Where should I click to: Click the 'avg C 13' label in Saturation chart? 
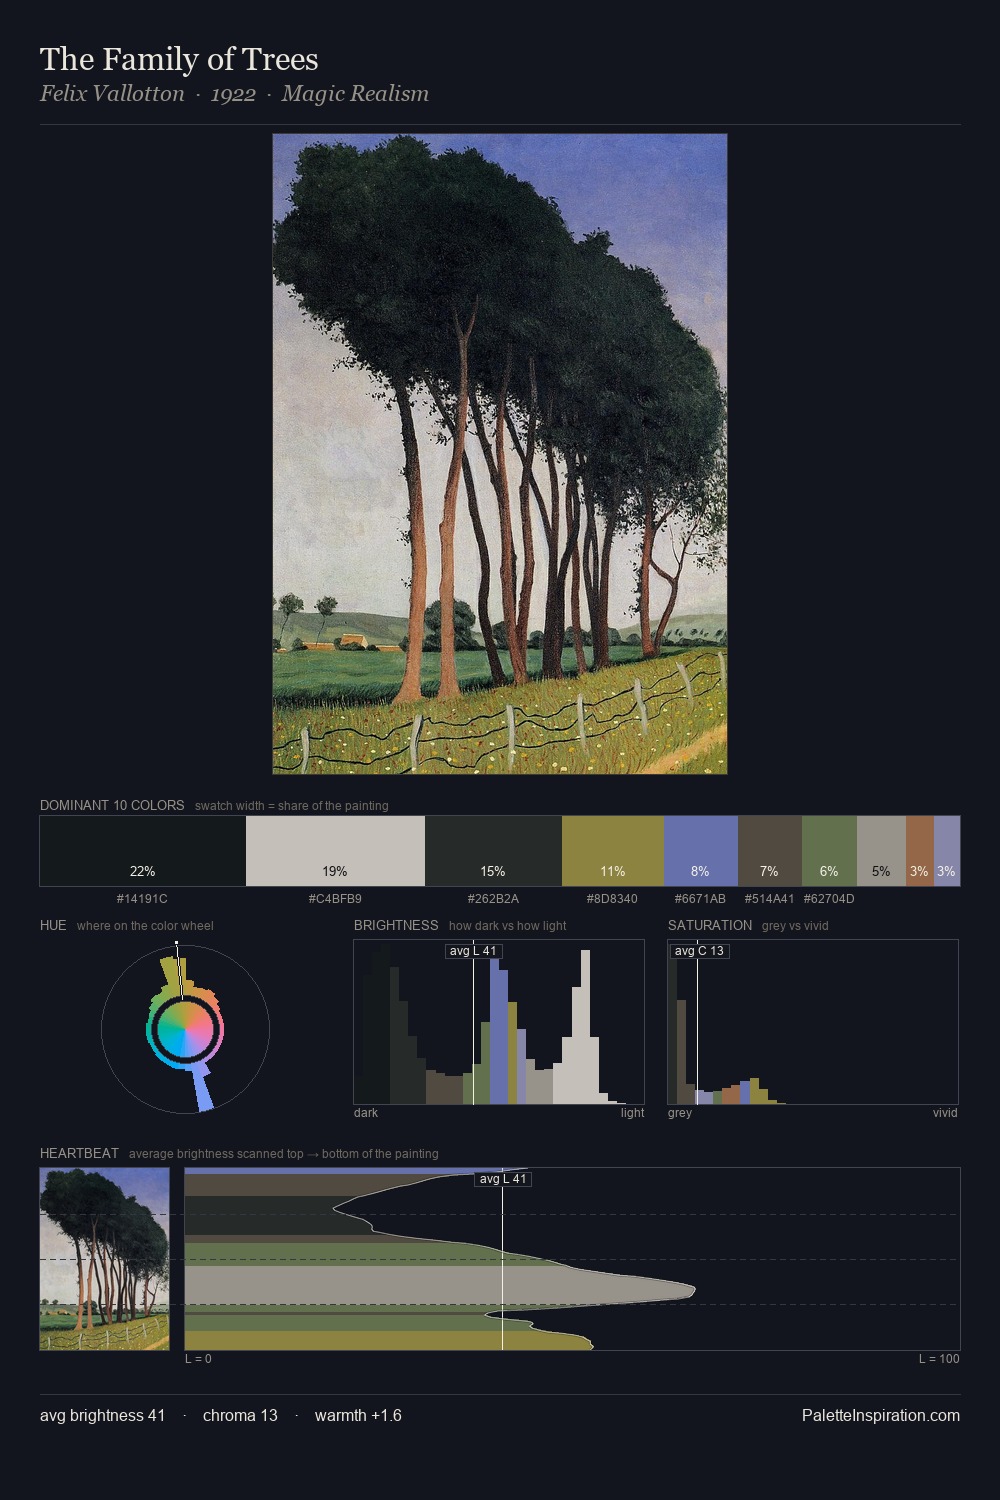(x=699, y=951)
